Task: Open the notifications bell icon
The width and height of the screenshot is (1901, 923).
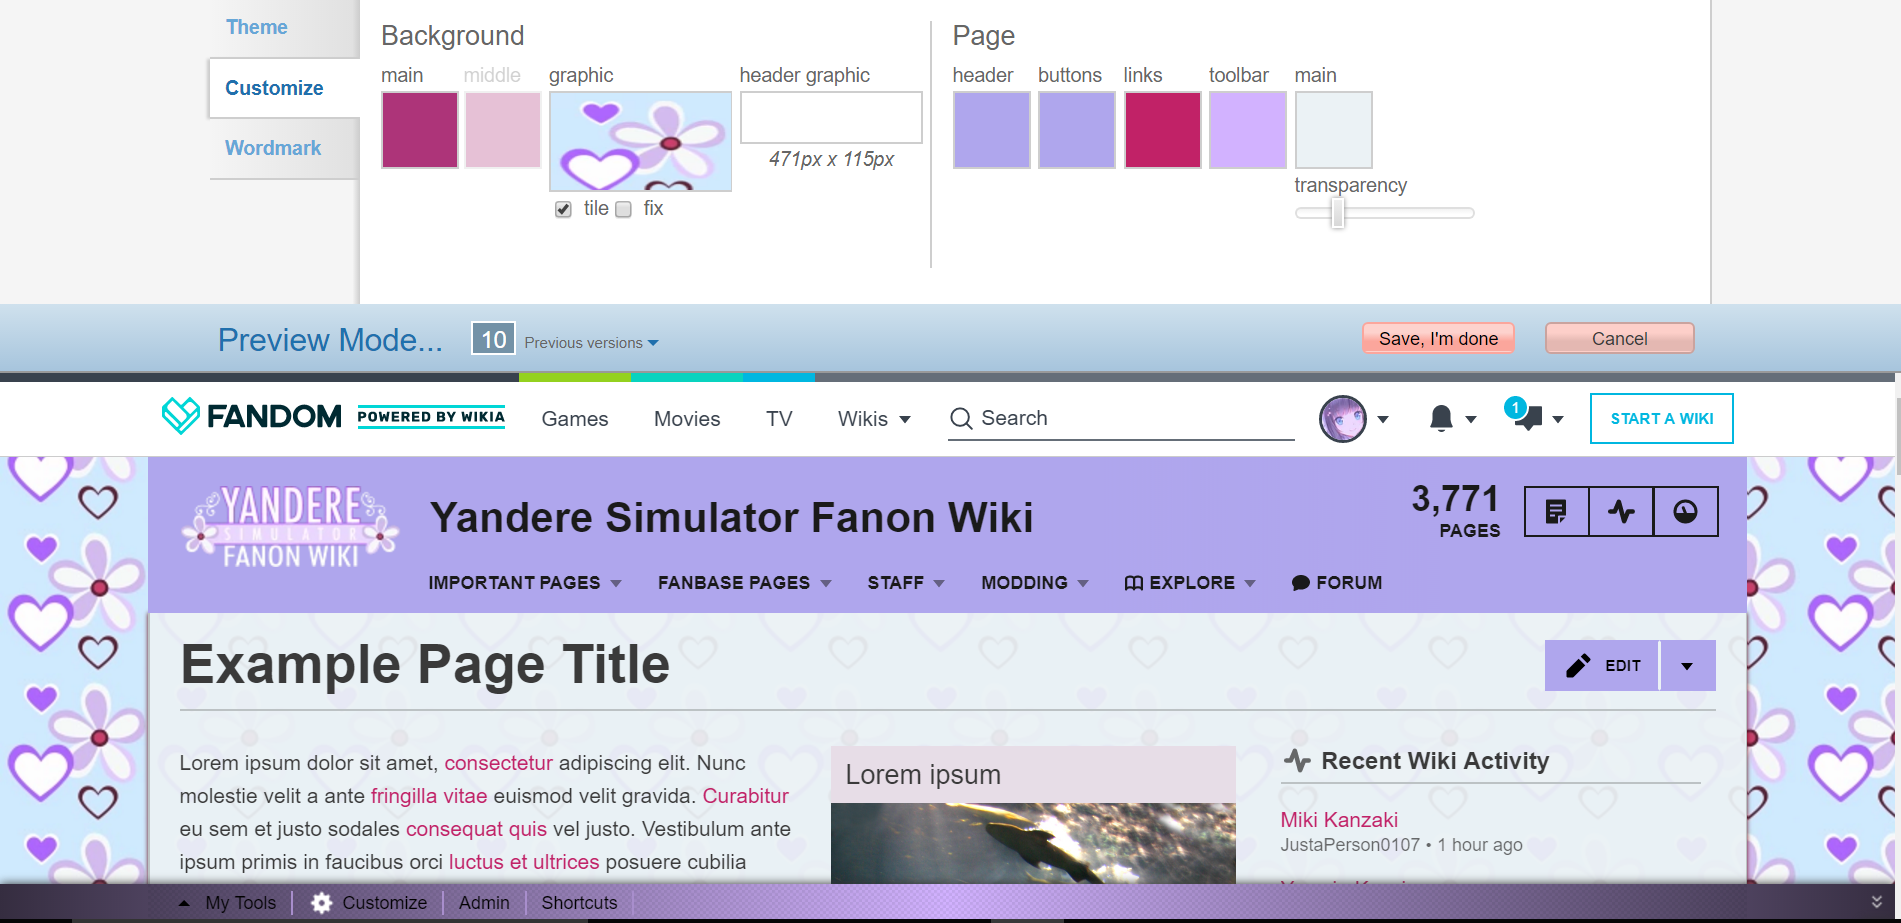Action: click(1441, 419)
